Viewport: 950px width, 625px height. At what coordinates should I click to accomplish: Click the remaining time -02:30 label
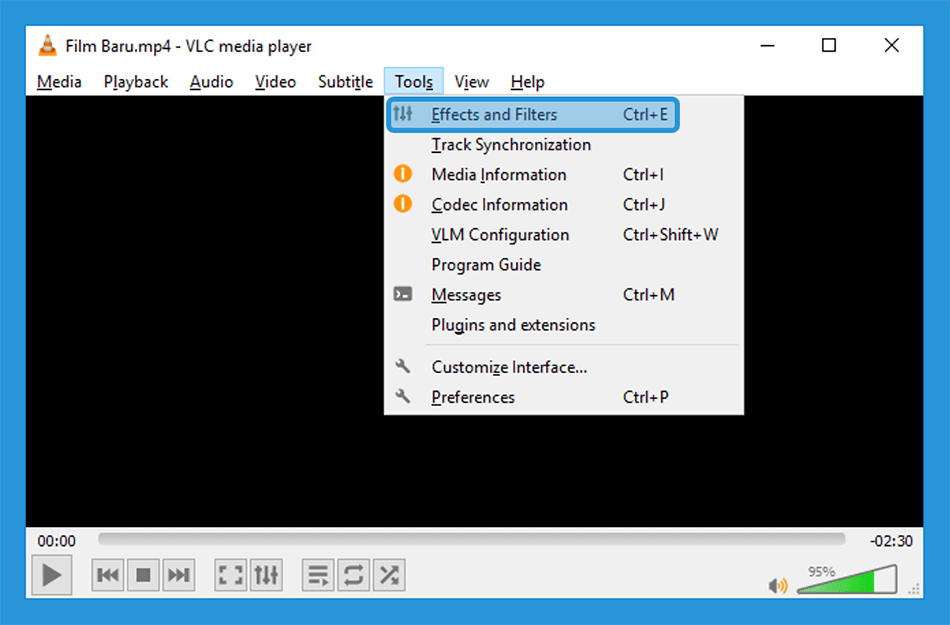tap(891, 541)
